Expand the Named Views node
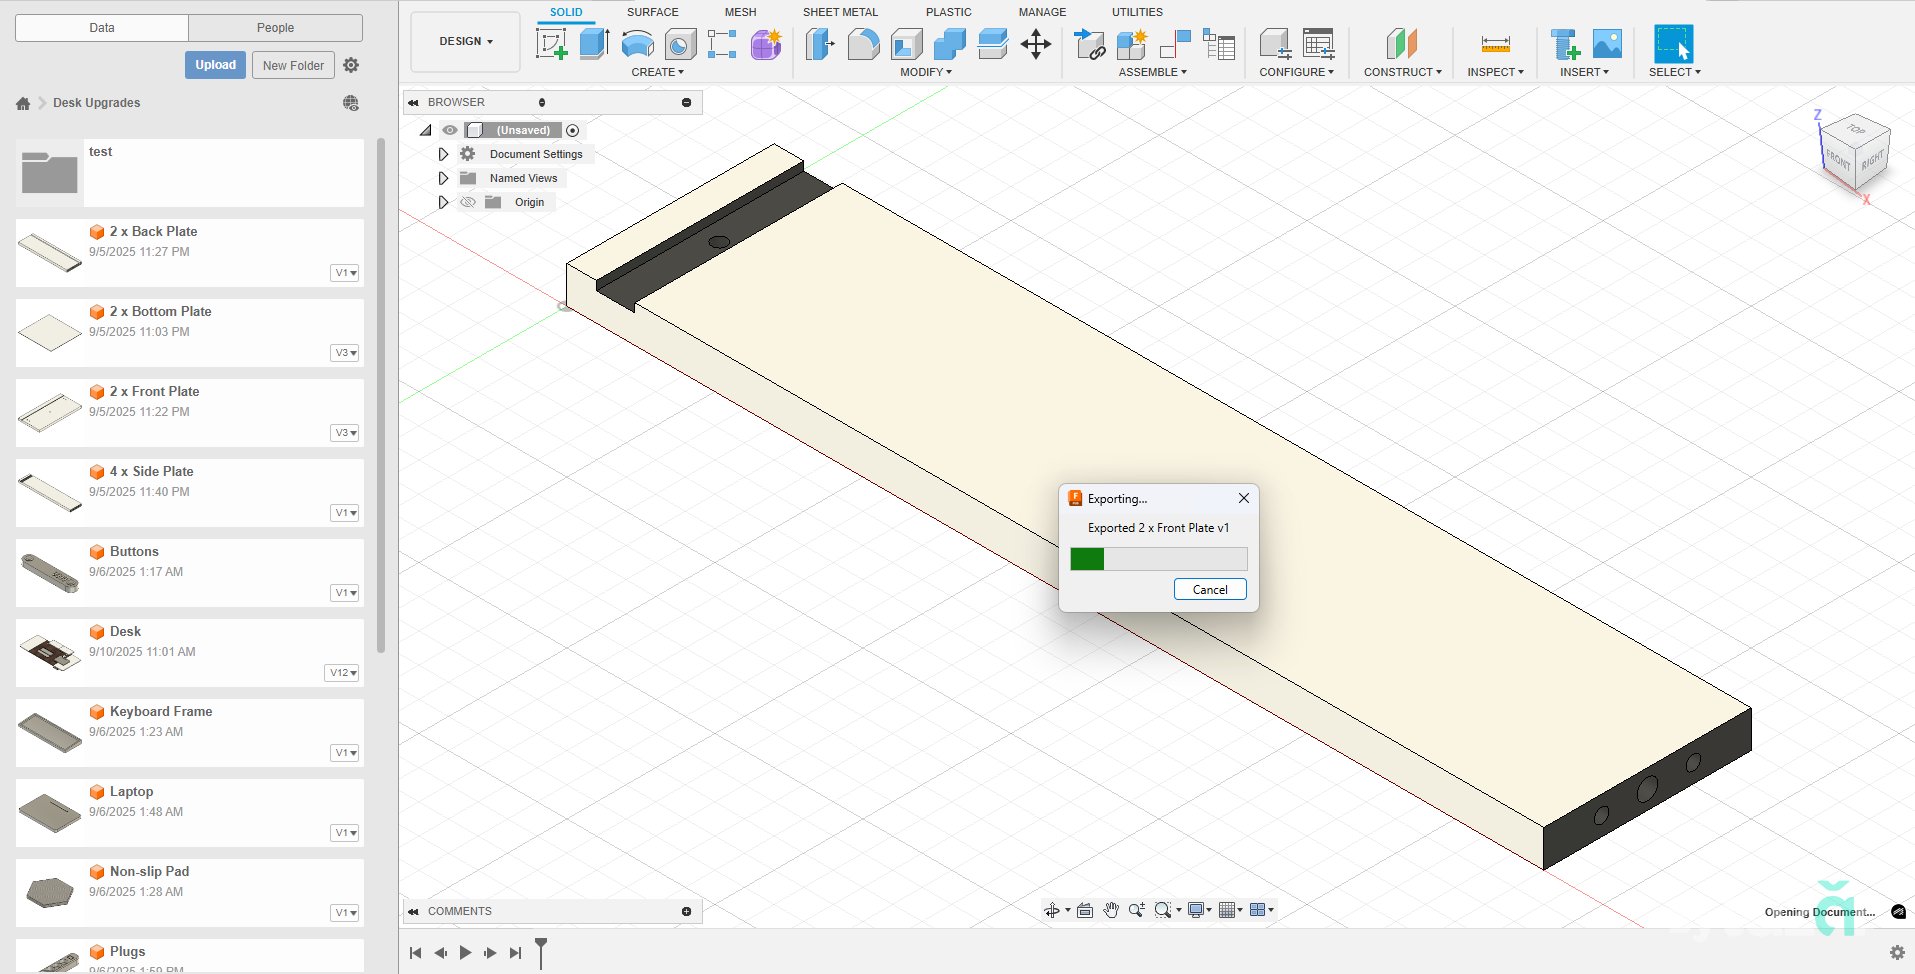Screen dimensions: 1915x974 pos(443,178)
